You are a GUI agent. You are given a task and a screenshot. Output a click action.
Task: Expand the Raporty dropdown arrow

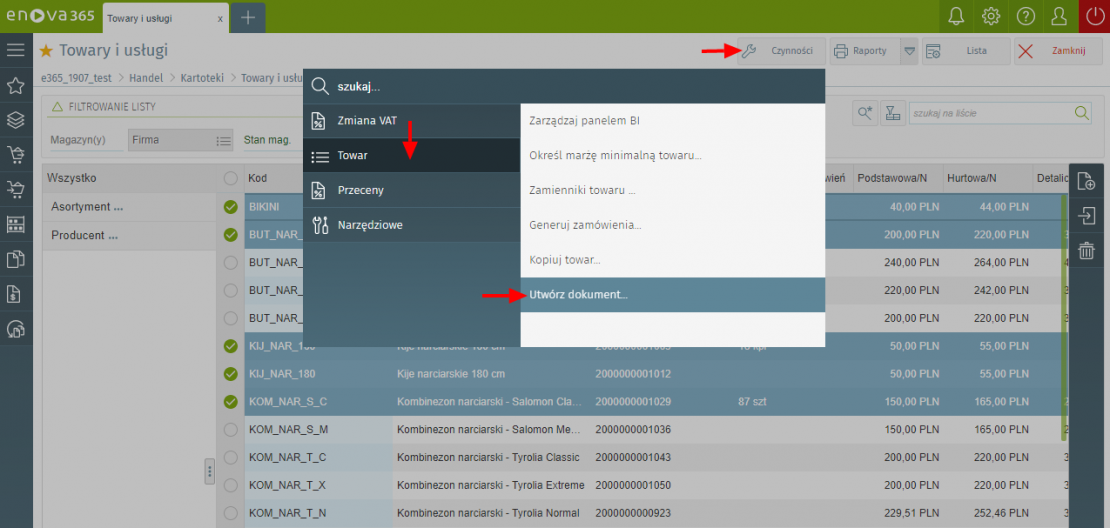tap(908, 51)
